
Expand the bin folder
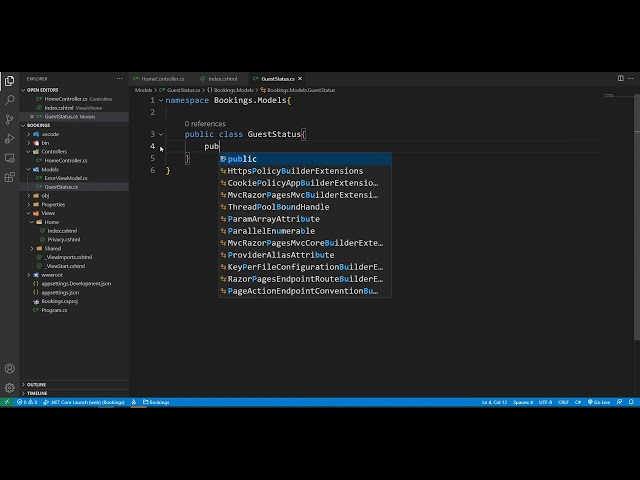(45, 143)
